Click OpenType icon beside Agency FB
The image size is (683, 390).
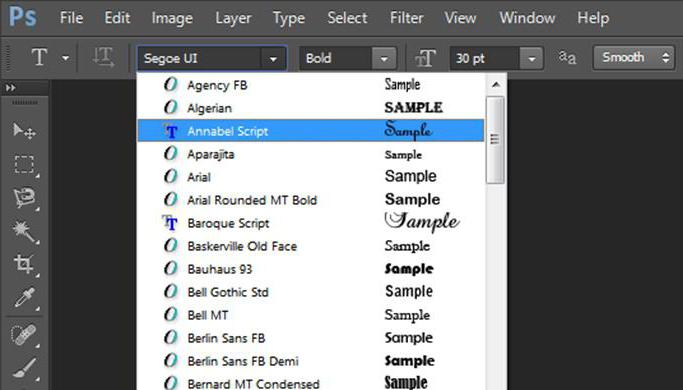[x=171, y=84]
